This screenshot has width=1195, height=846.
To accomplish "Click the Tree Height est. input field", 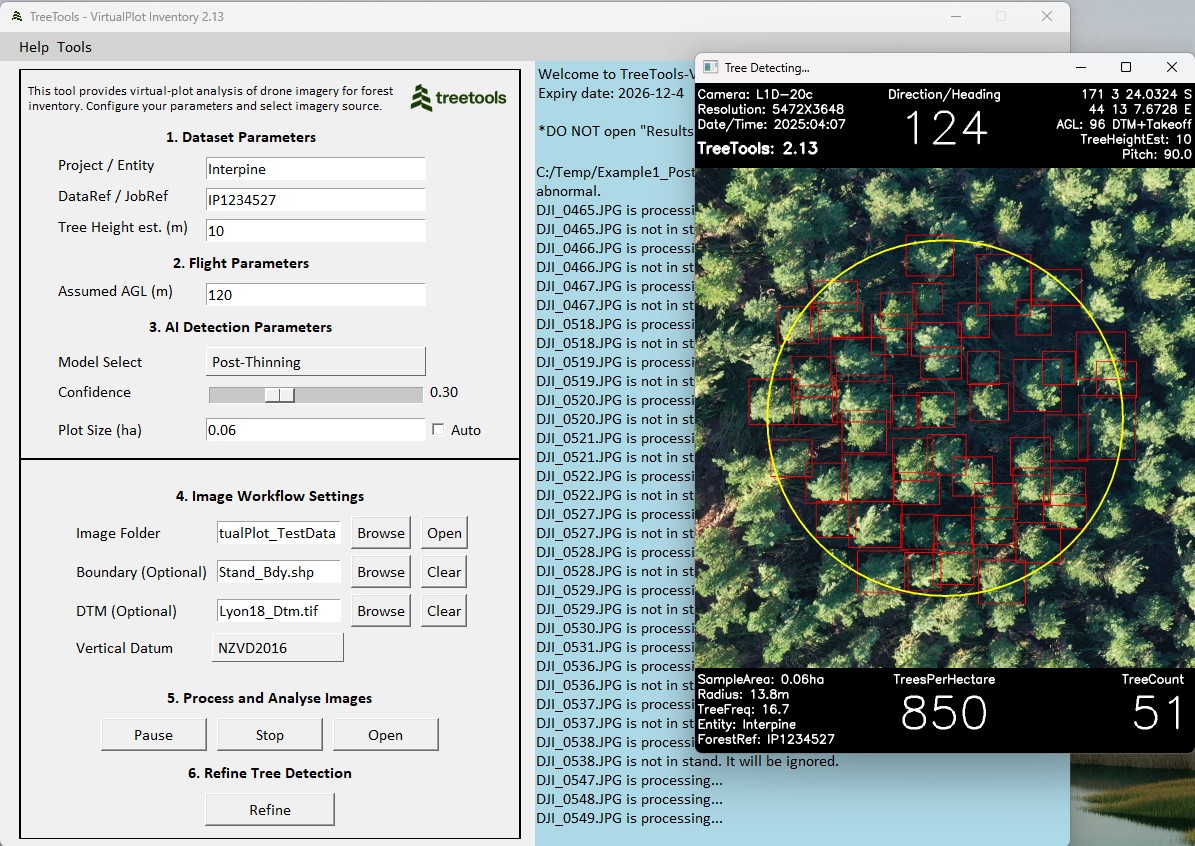I will [x=315, y=231].
